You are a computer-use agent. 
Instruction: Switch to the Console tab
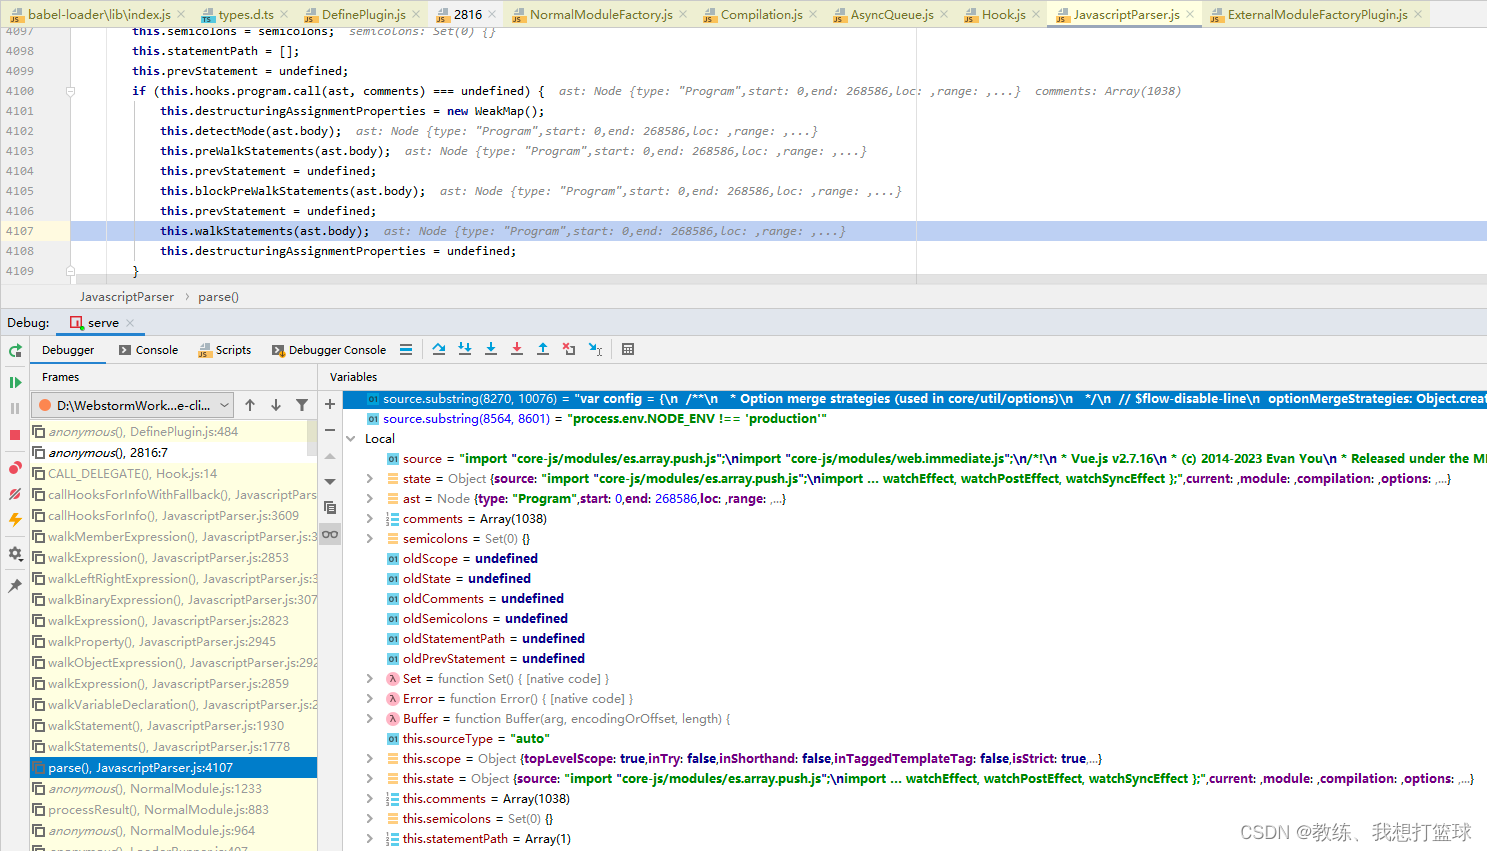click(148, 350)
